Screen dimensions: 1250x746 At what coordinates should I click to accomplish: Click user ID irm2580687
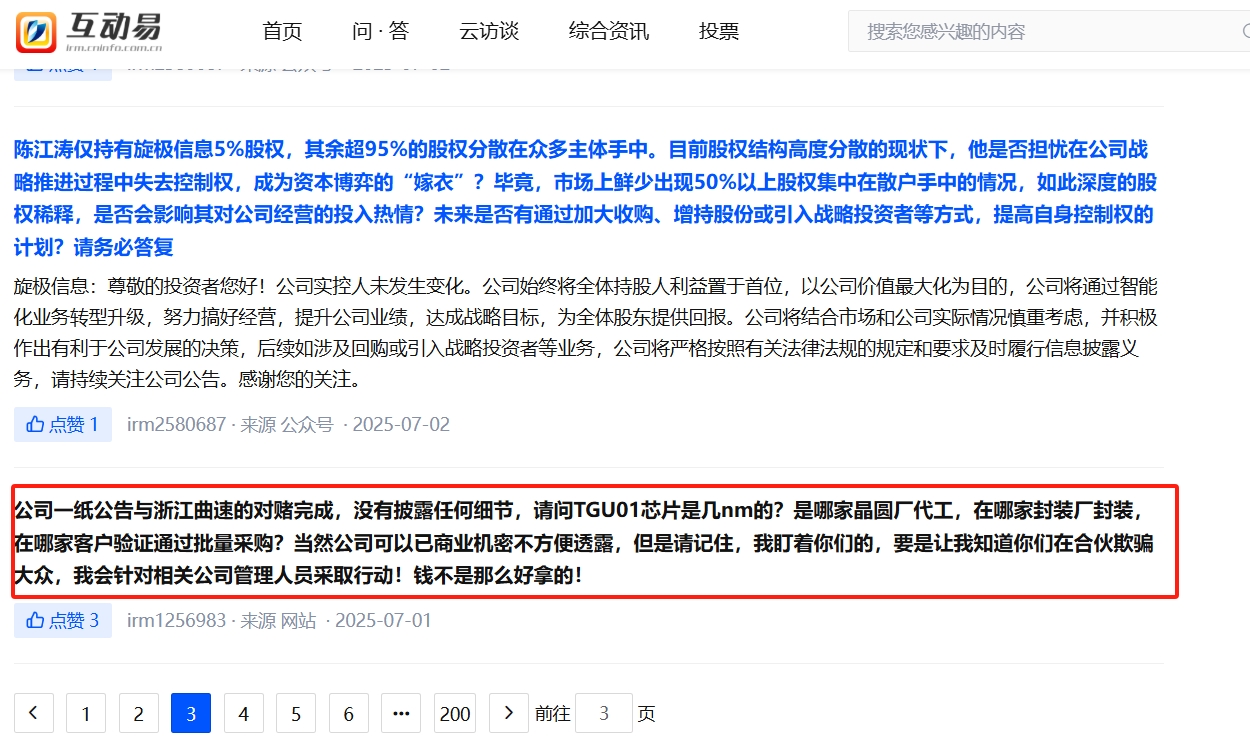point(177,424)
